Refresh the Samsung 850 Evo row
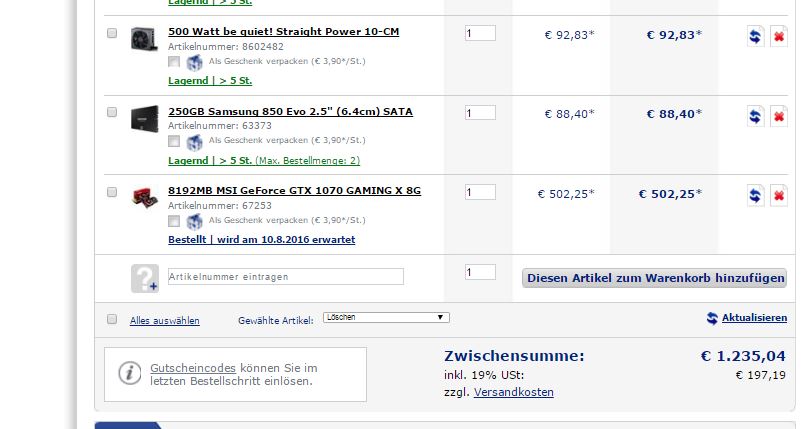Viewport: 804px width, 429px height. 755,116
